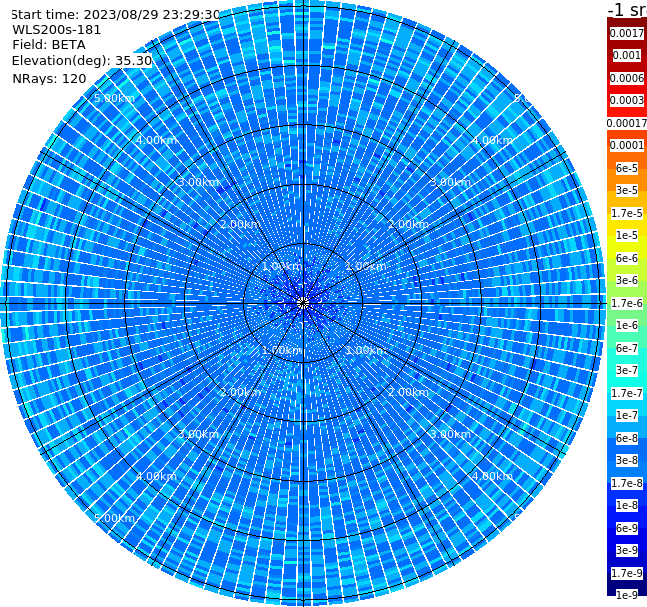Click the 1.7e-5 colorbar value
Image resolution: width=647 pixels, height=607 pixels.
pos(627,213)
